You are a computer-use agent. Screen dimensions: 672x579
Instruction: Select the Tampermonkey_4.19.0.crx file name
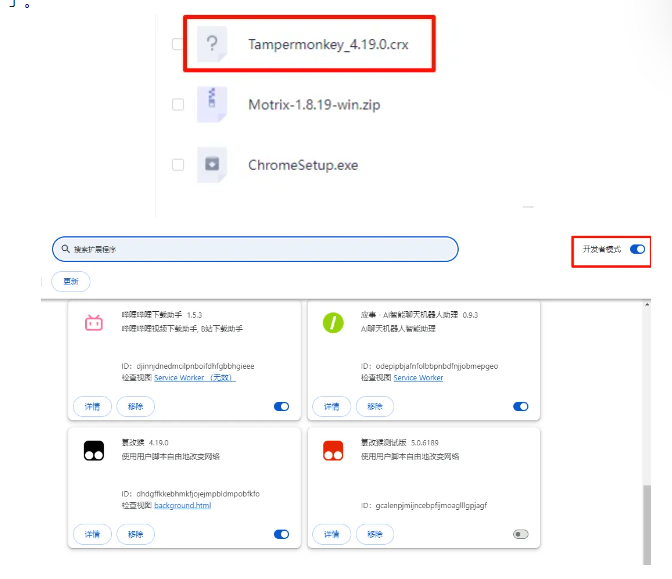[328, 45]
